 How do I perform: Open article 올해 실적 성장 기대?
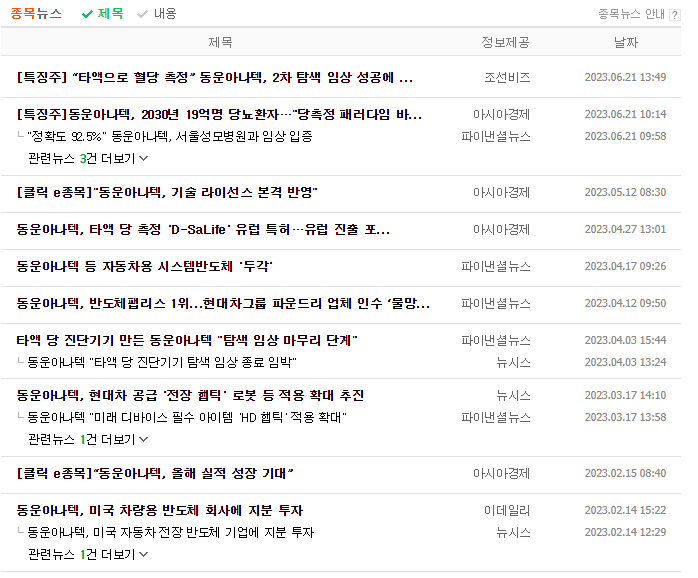coord(155,473)
